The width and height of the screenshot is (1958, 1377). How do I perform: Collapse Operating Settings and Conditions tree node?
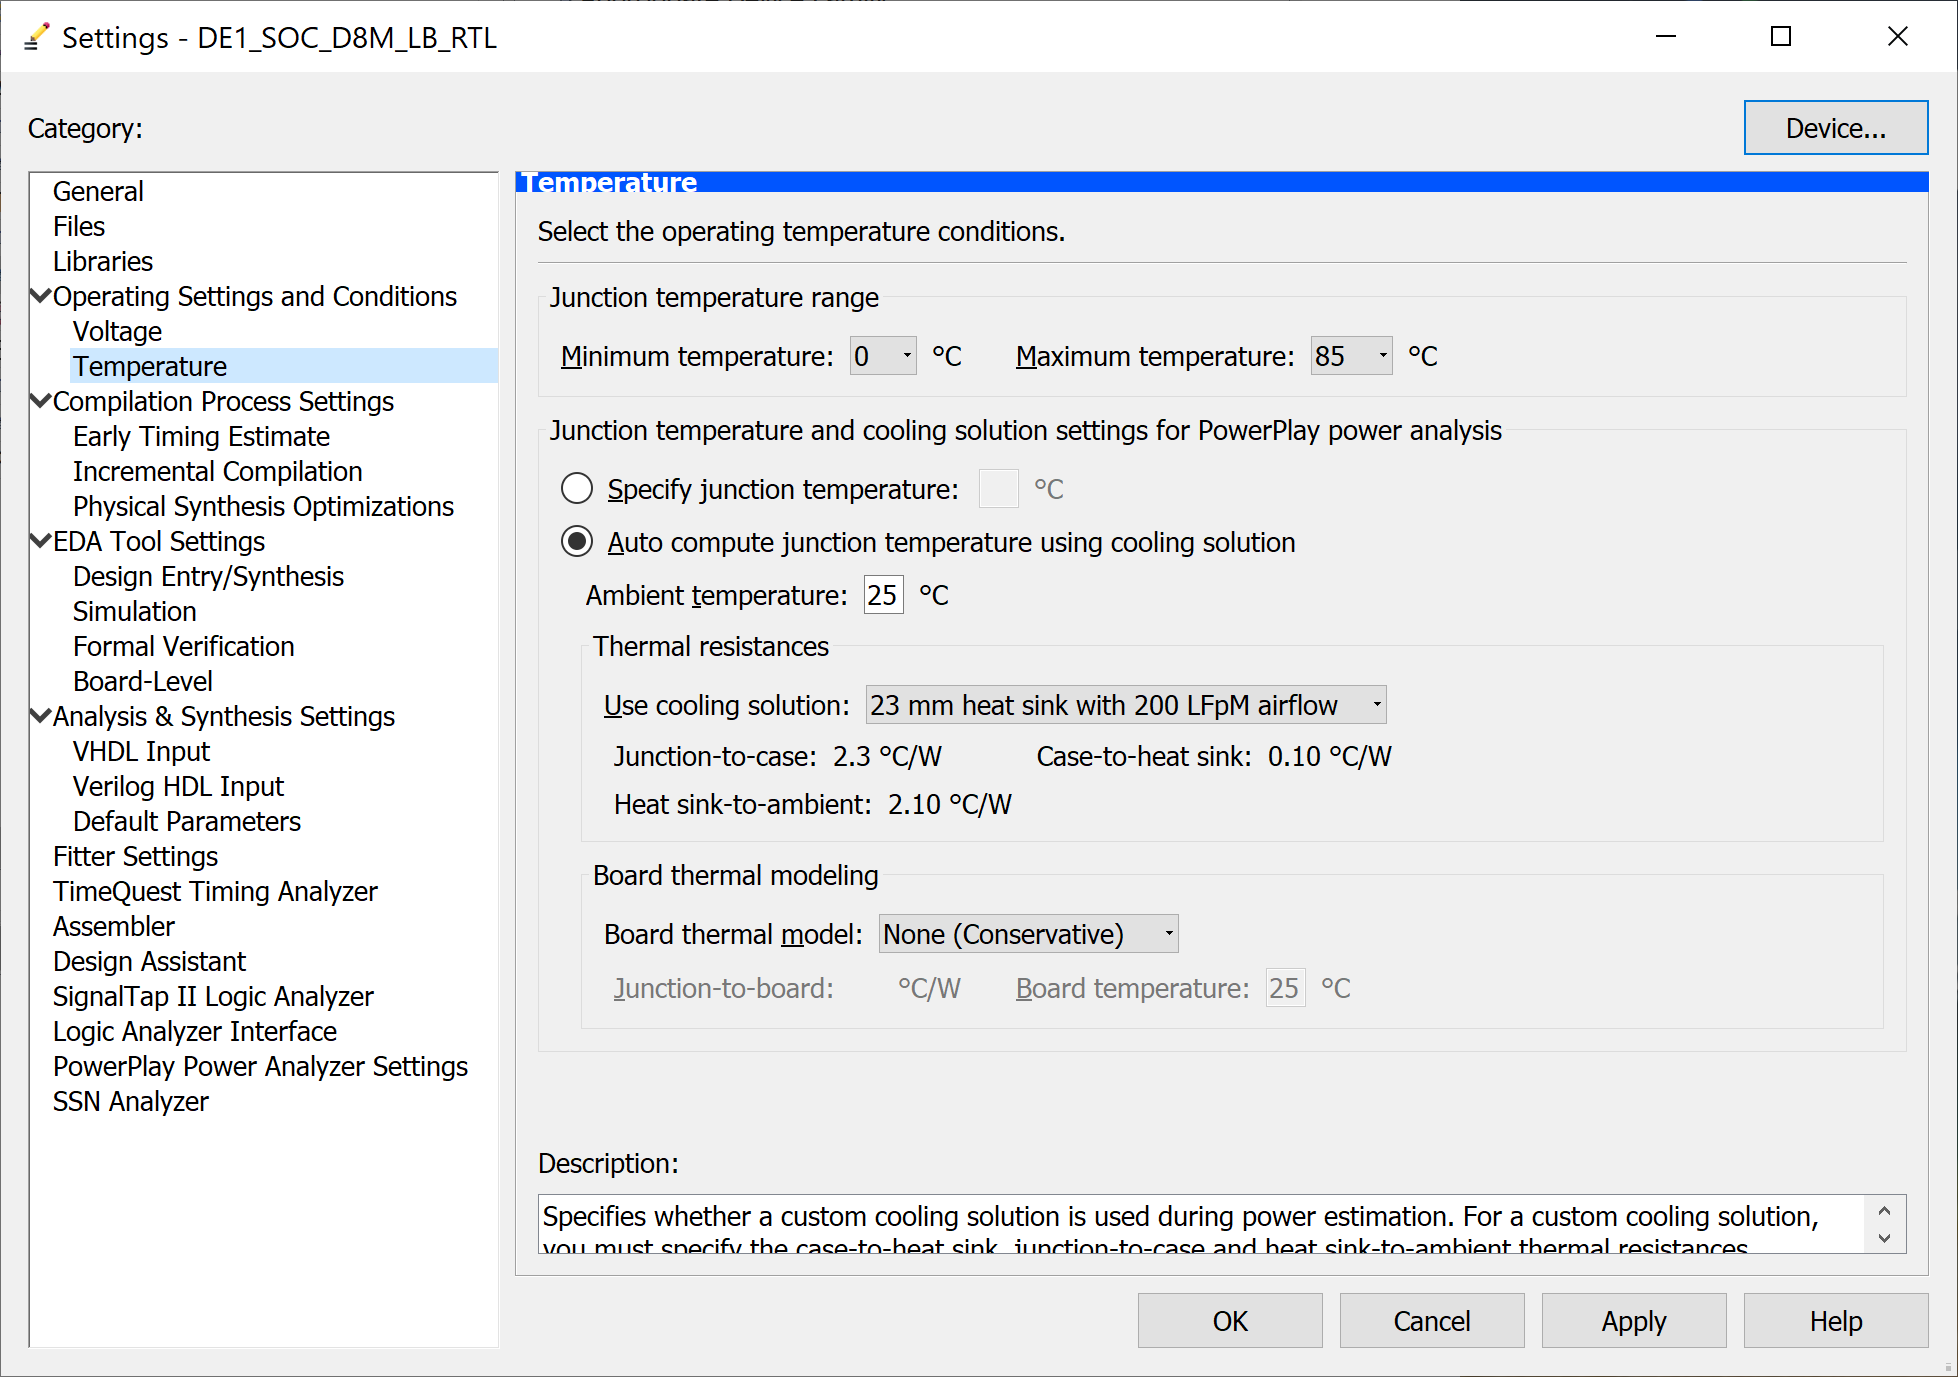[x=41, y=296]
